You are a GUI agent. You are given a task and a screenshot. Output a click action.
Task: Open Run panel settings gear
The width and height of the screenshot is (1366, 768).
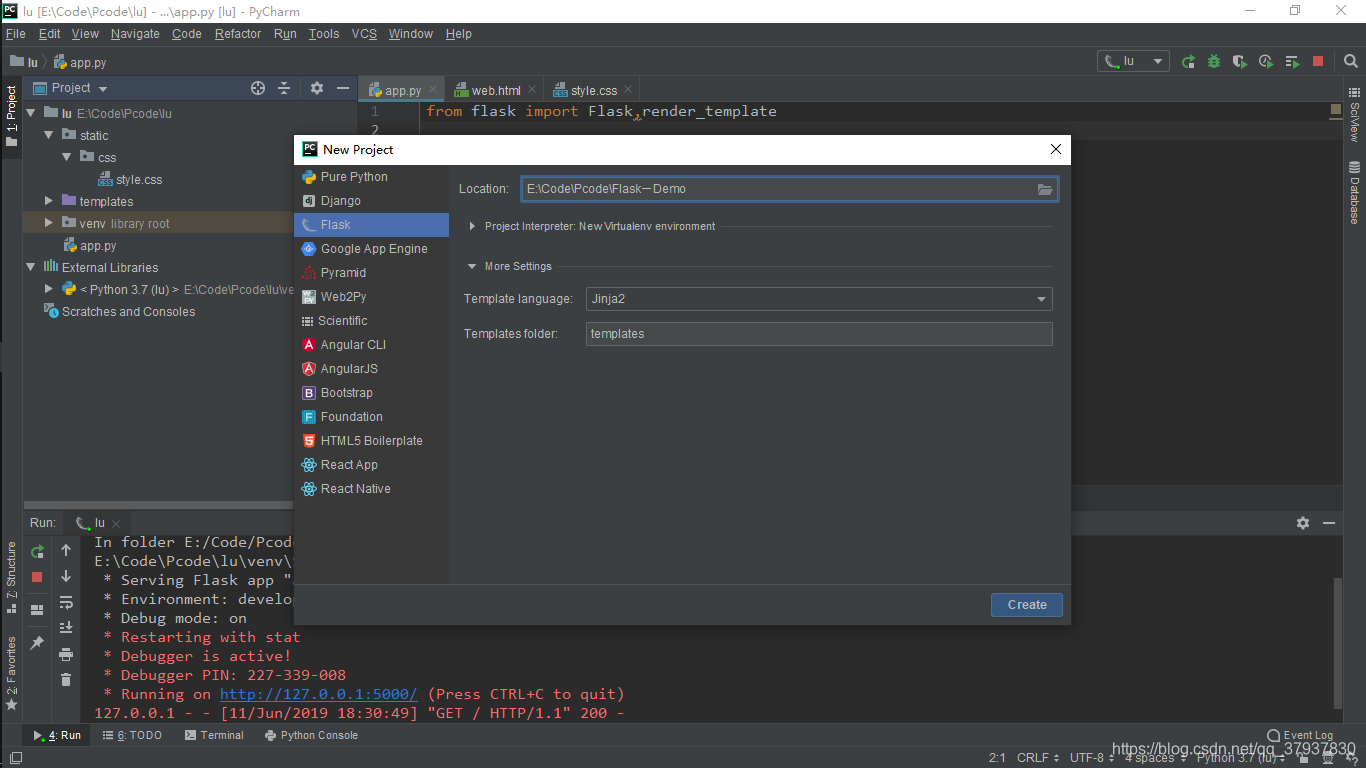coord(1303,523)
